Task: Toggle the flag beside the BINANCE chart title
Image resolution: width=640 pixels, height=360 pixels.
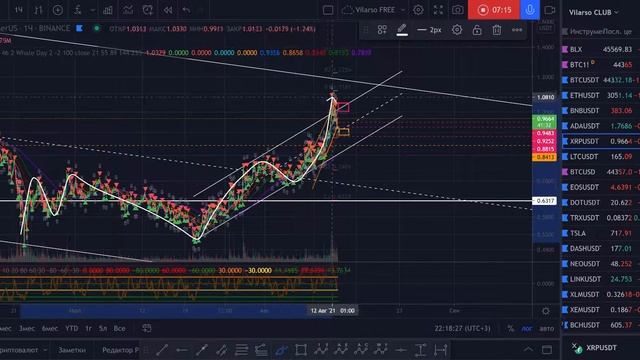Action: tap(80, 28)
